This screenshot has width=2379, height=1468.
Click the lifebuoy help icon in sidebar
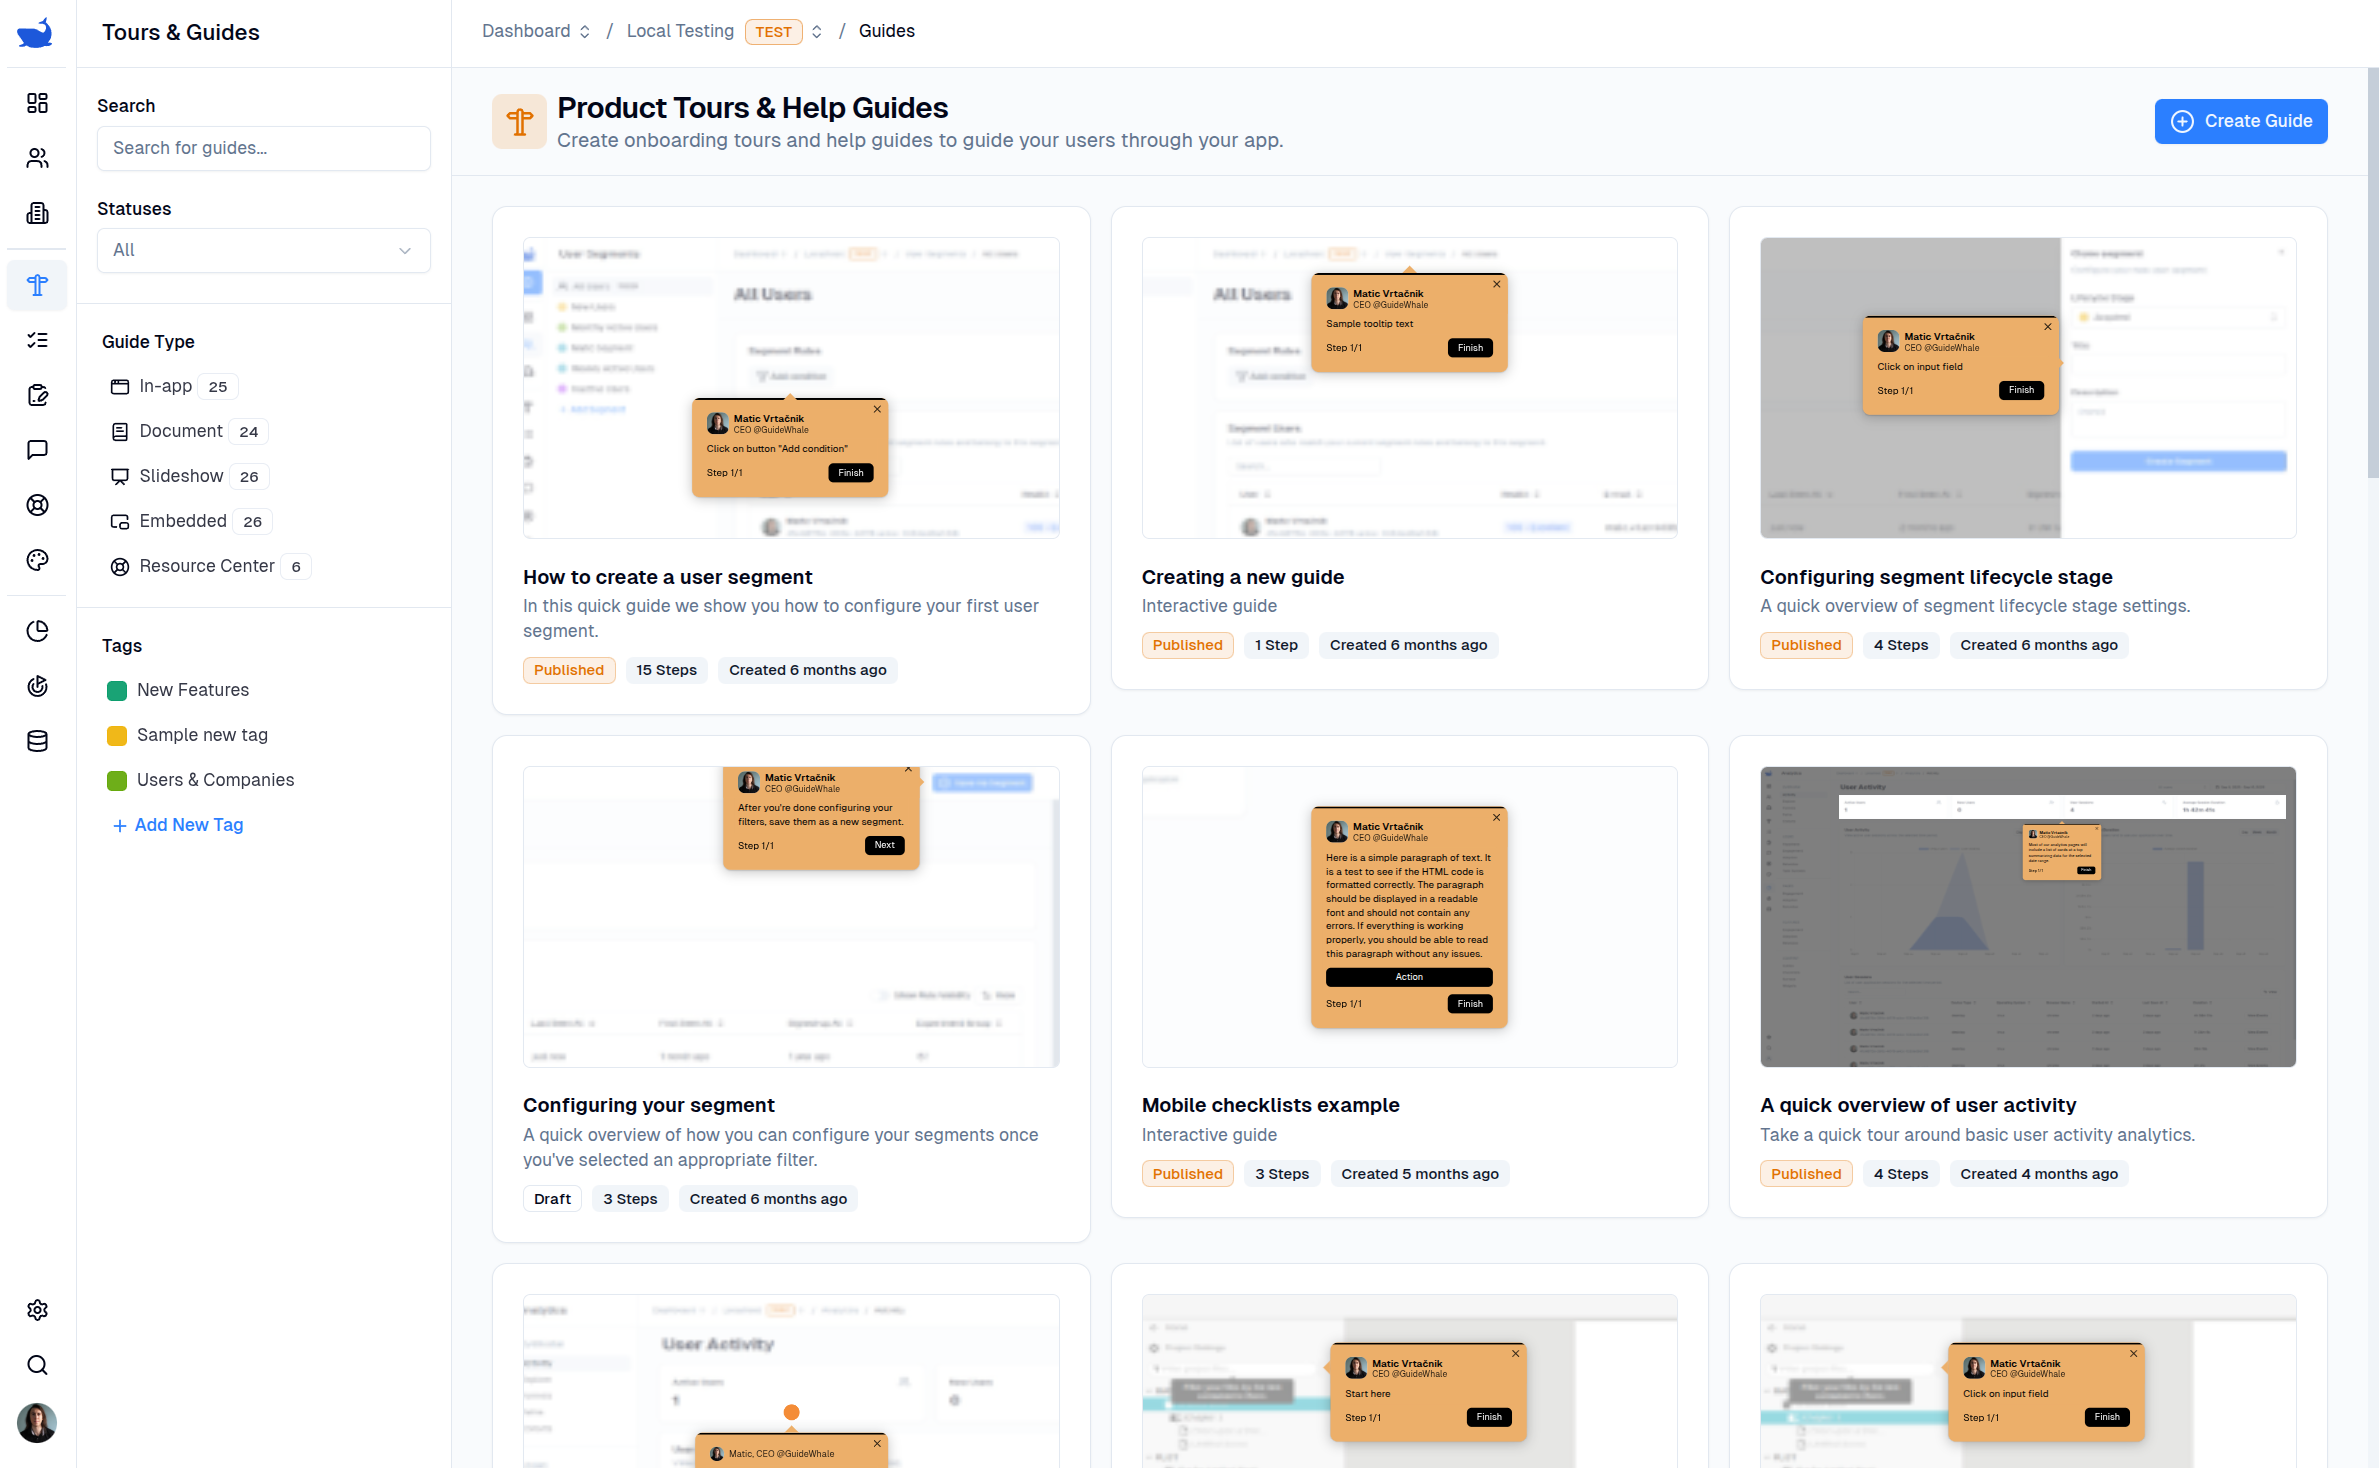[37, 505]
